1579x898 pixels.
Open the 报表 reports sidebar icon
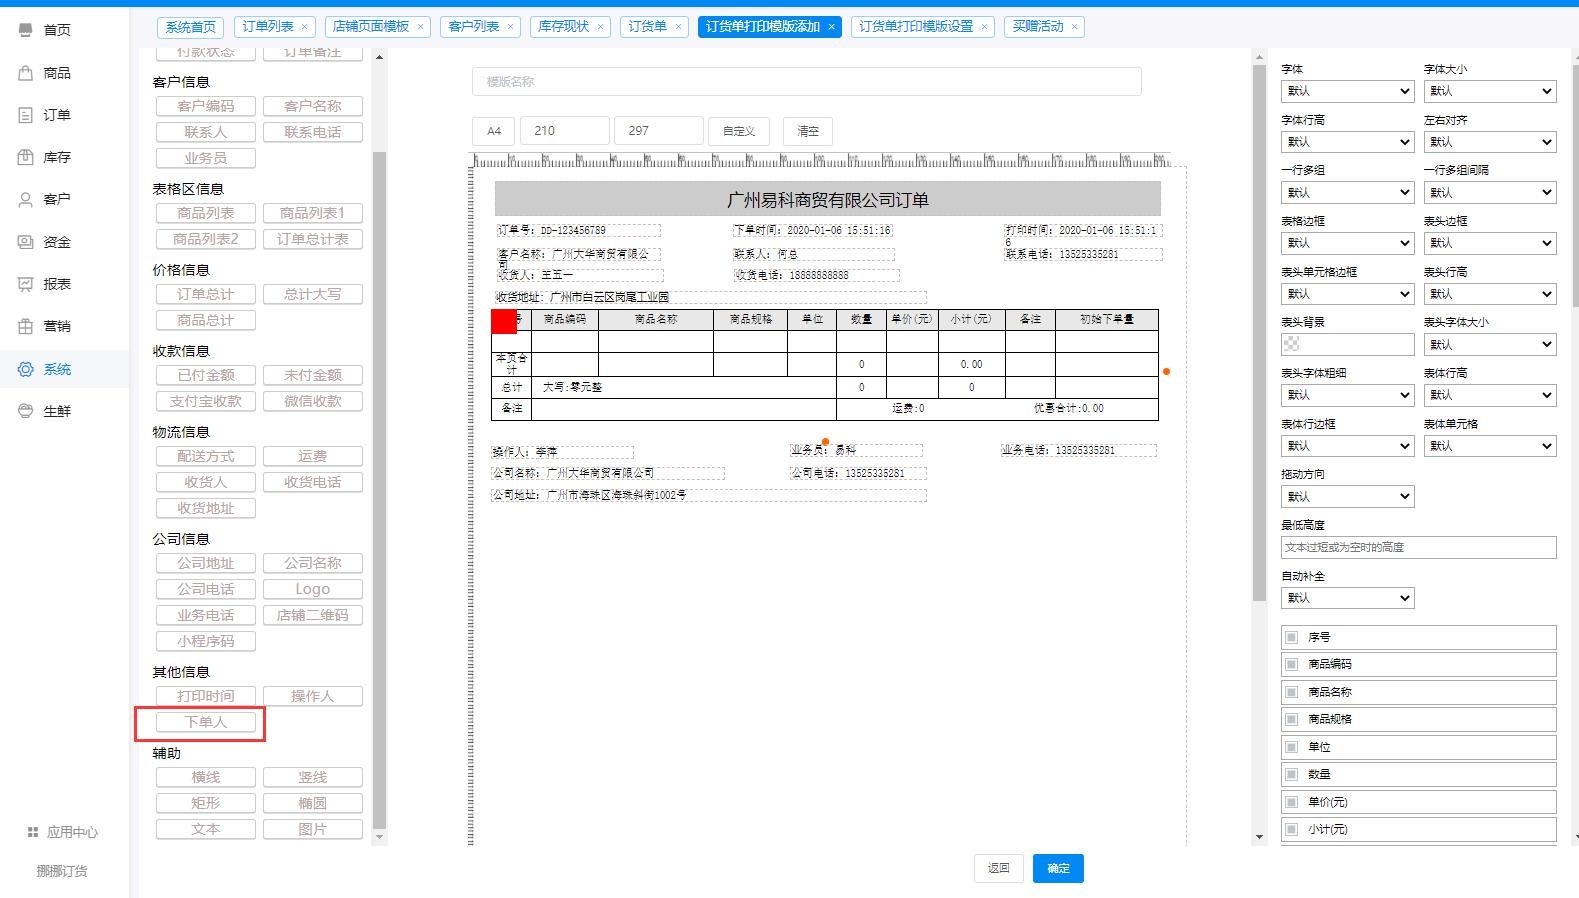[x=26, y=284]
